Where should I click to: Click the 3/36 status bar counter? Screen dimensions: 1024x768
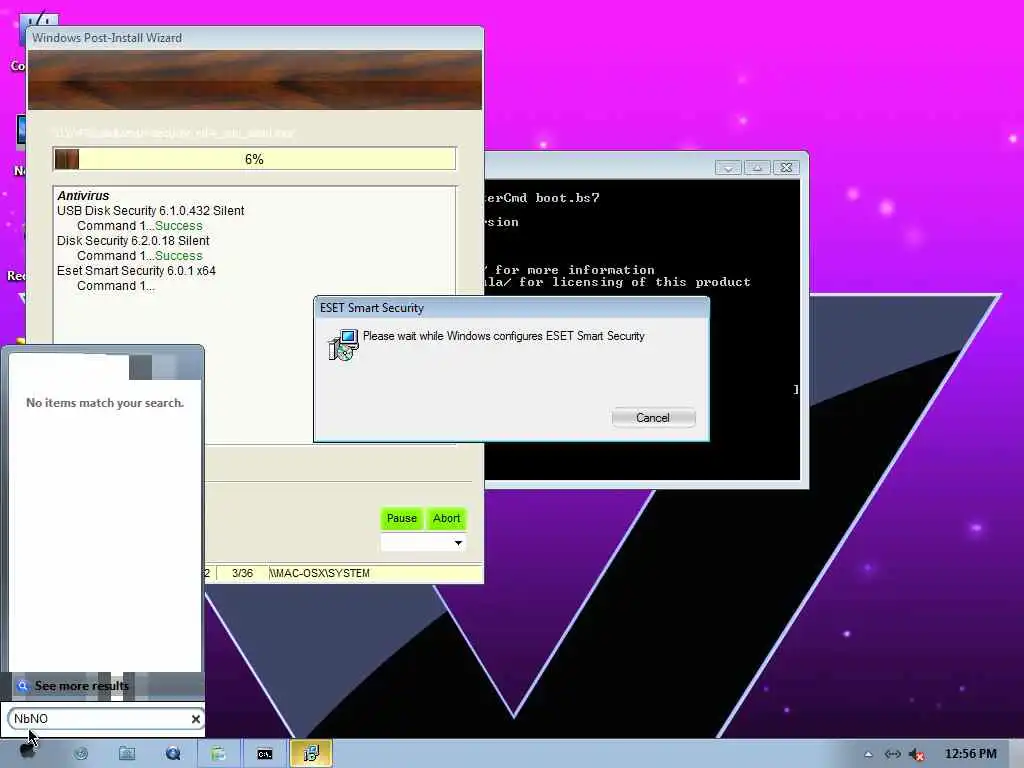(242, 573)
